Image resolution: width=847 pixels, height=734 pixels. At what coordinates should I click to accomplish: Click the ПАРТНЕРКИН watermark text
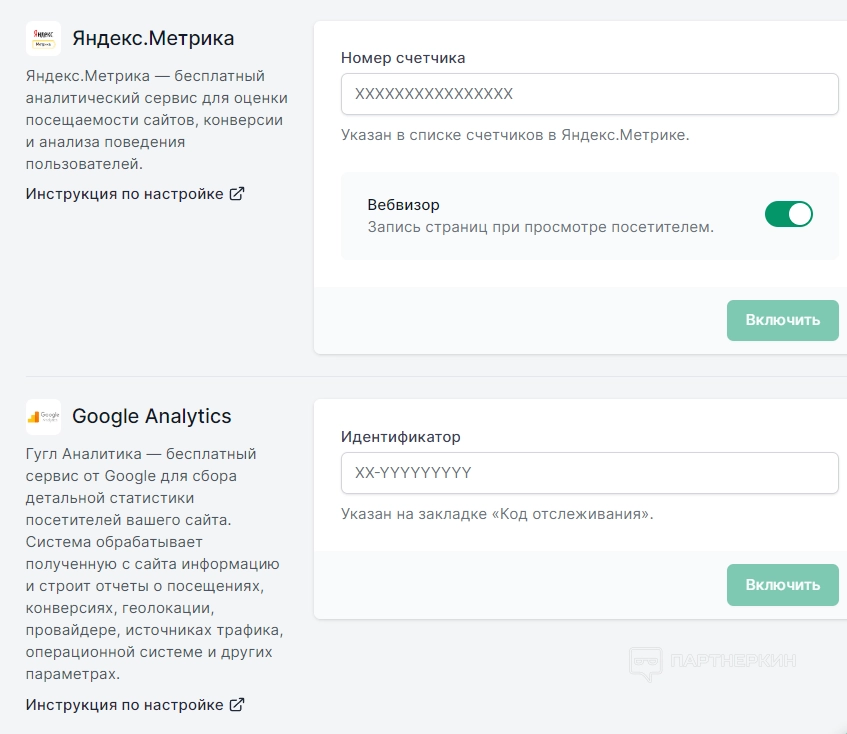click(x=734, y=662)
